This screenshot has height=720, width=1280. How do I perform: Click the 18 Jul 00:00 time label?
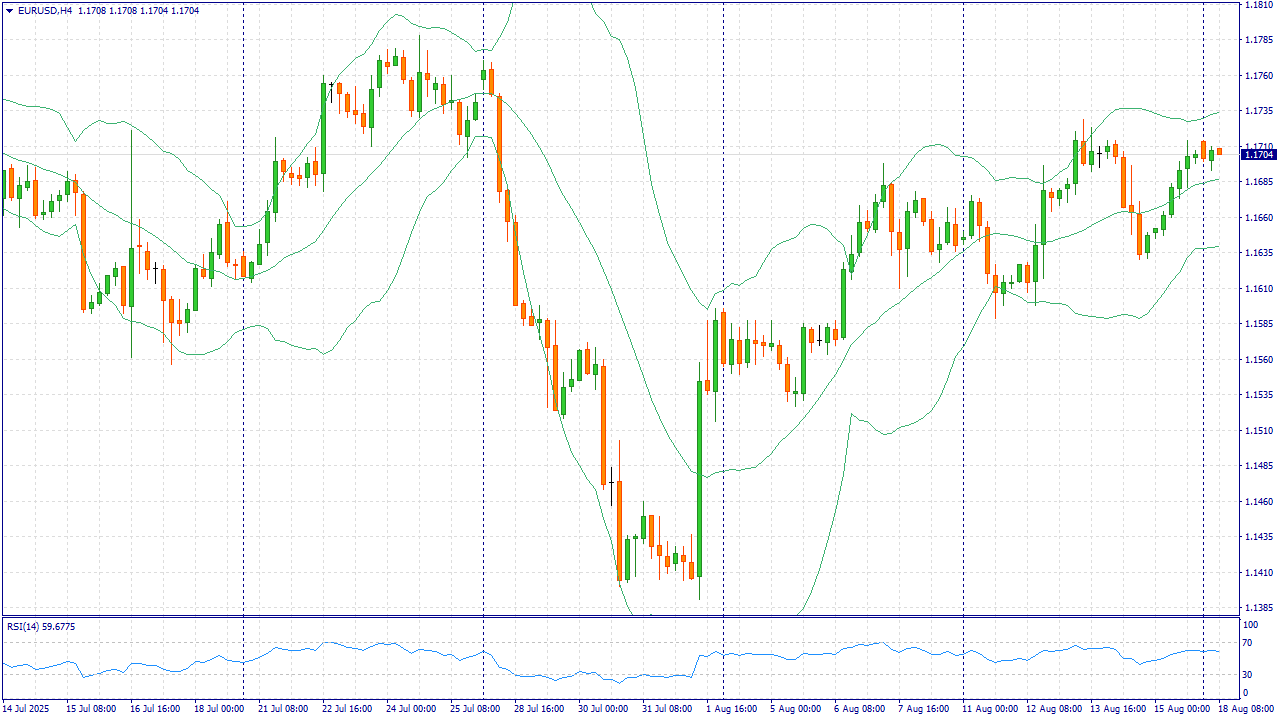point(218,709)
